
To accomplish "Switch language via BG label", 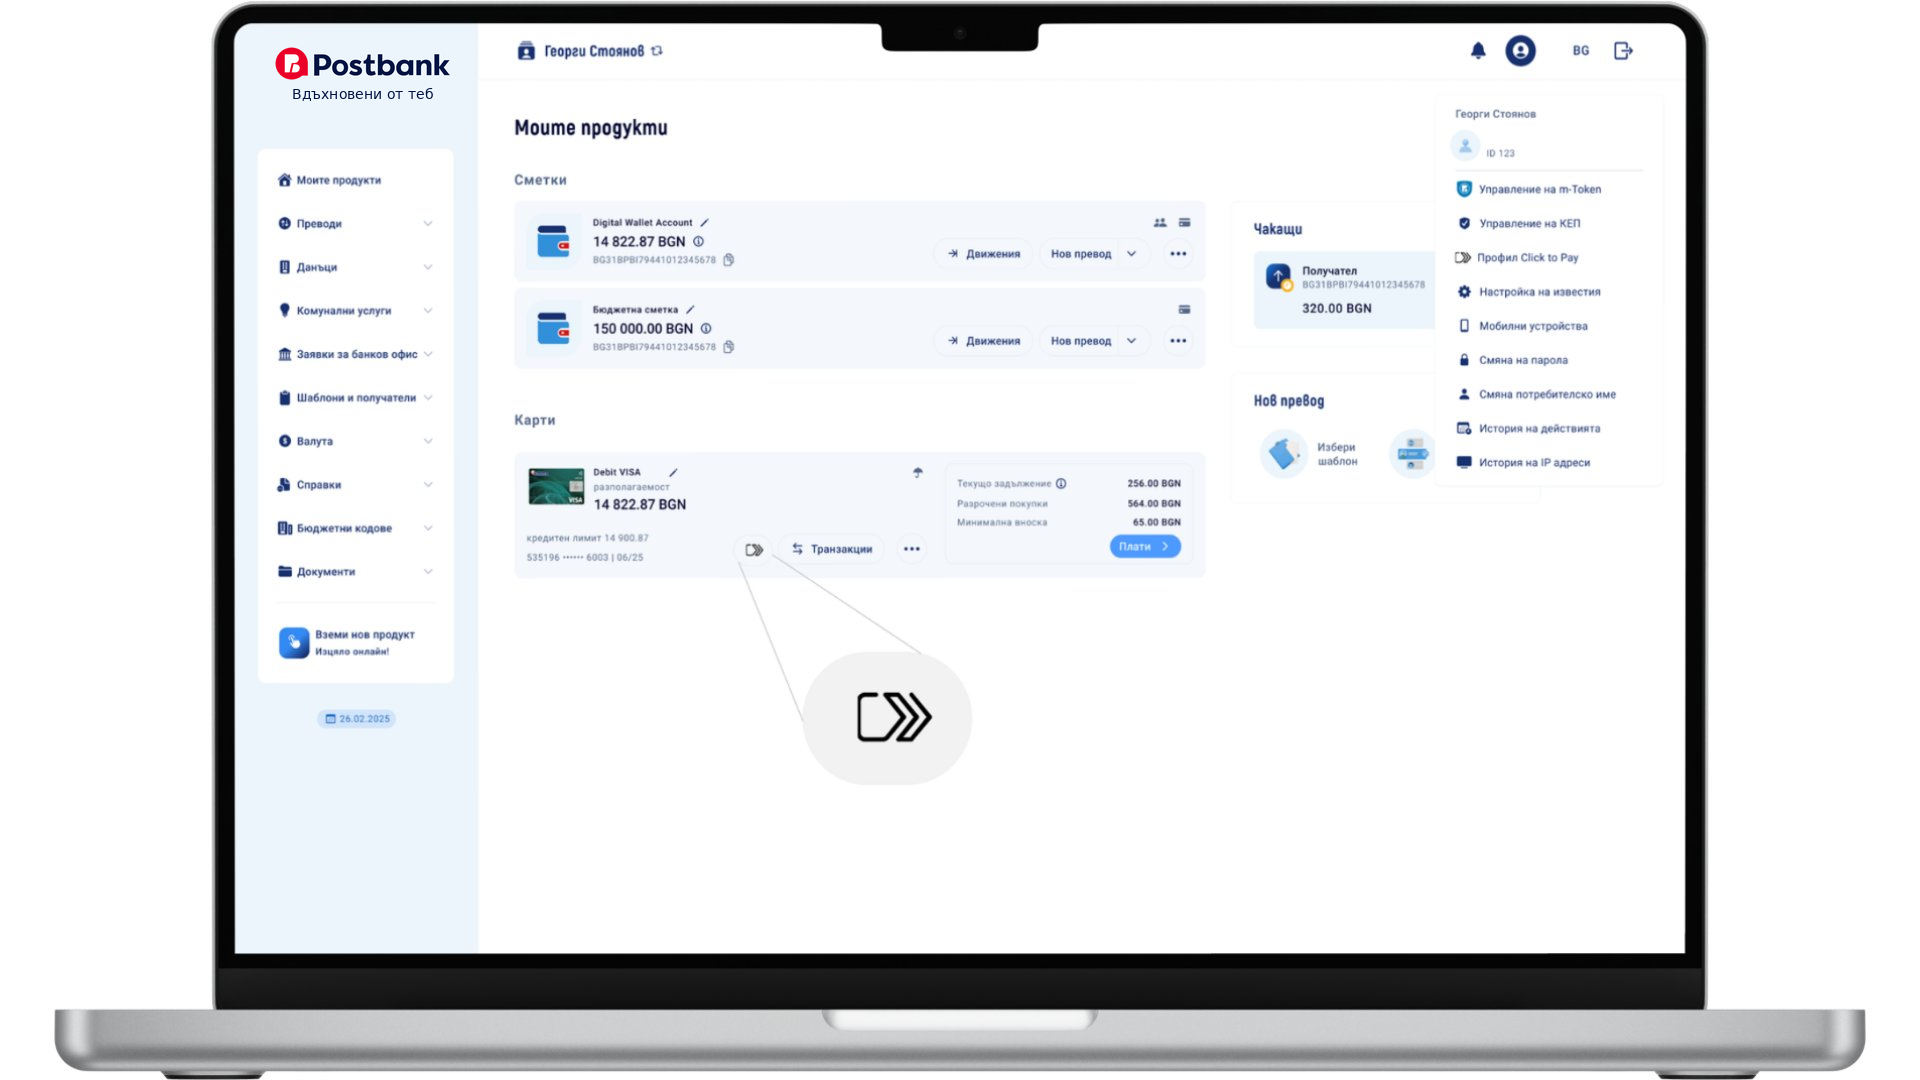I will pyautogui.click(x=1581, y=50).
